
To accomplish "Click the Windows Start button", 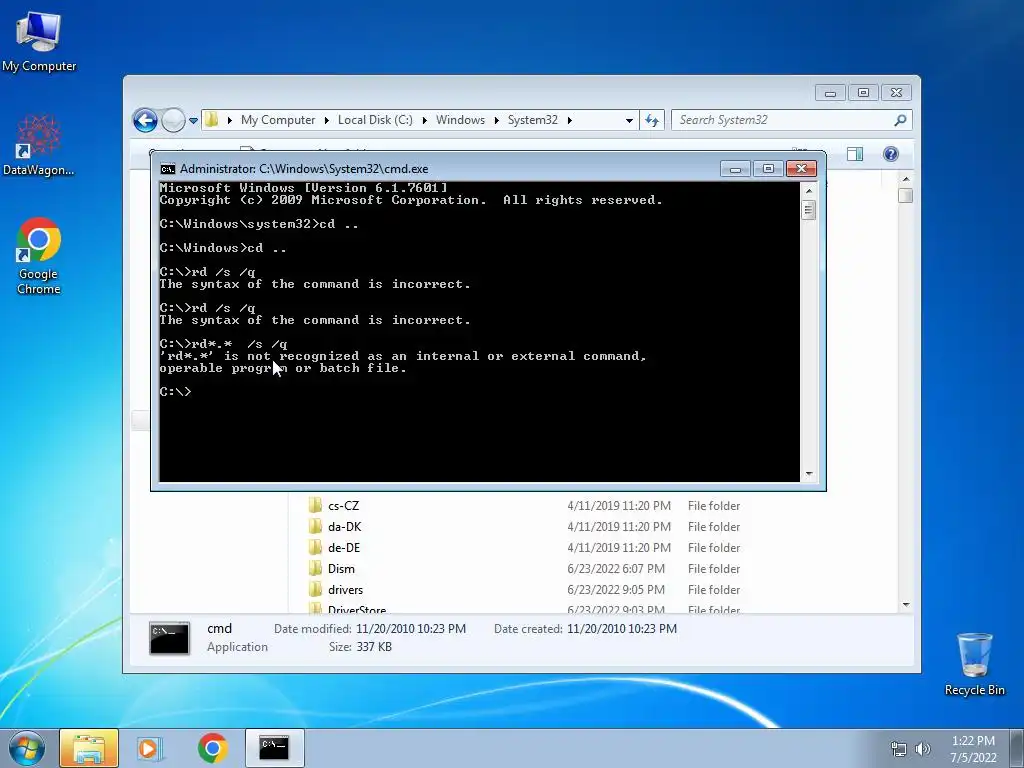I will [x=27, y=748].
